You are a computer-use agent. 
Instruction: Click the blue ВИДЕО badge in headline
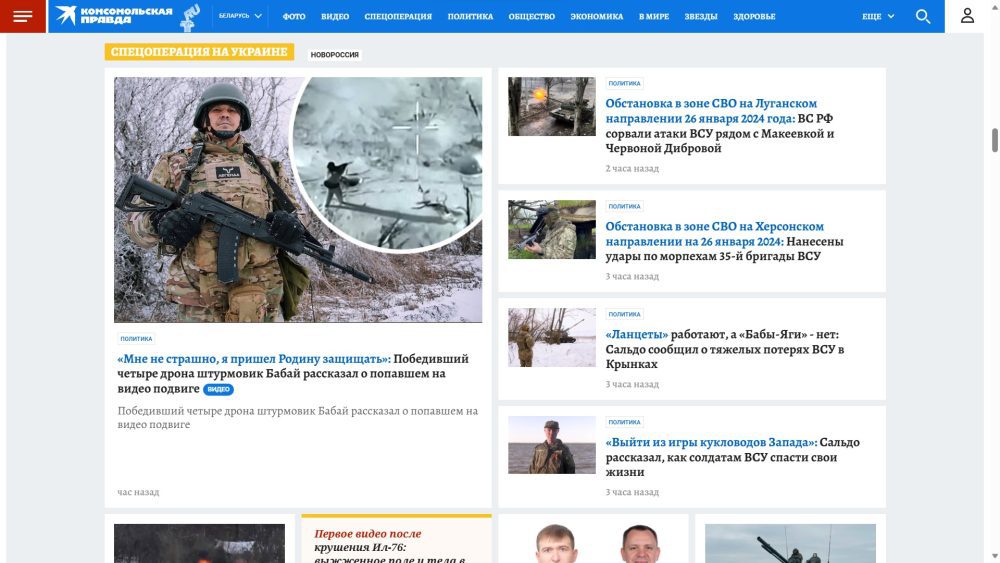click(x=218, y=389)
